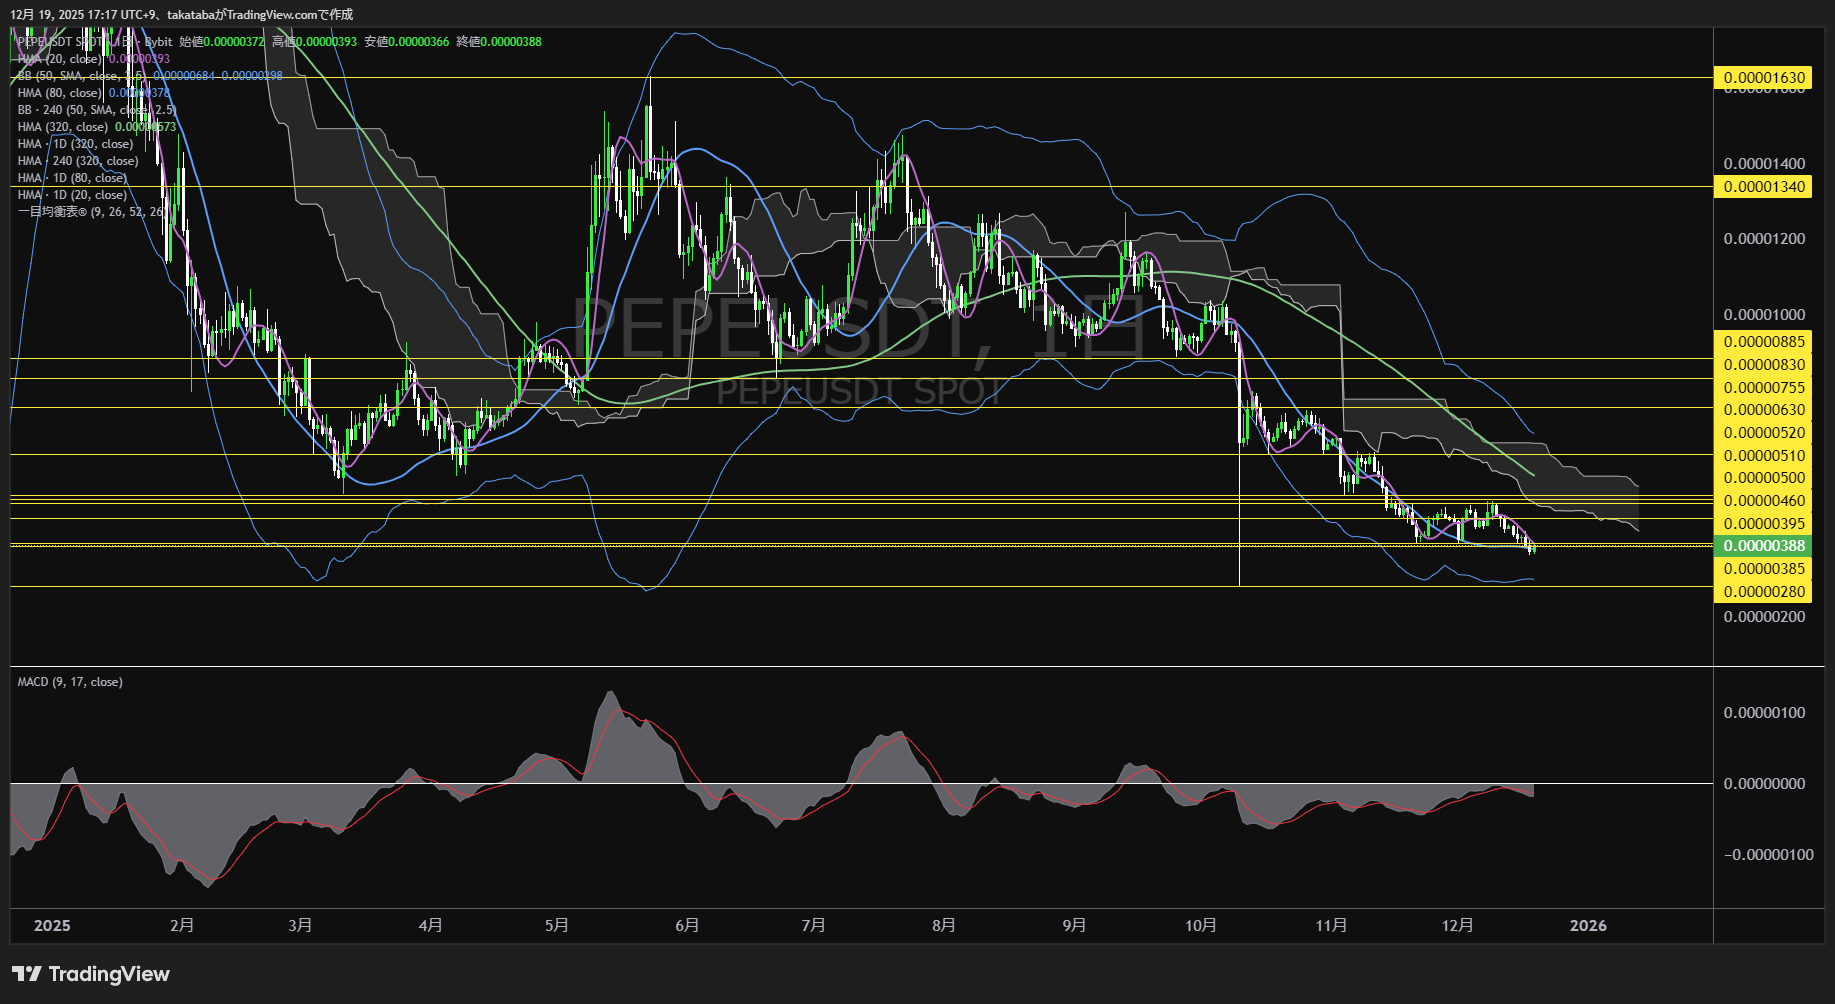Click the MACD zero level 0.00000000 axis label
The width and height of the screenshot is (1835, 1004).
coord(1764,784)
